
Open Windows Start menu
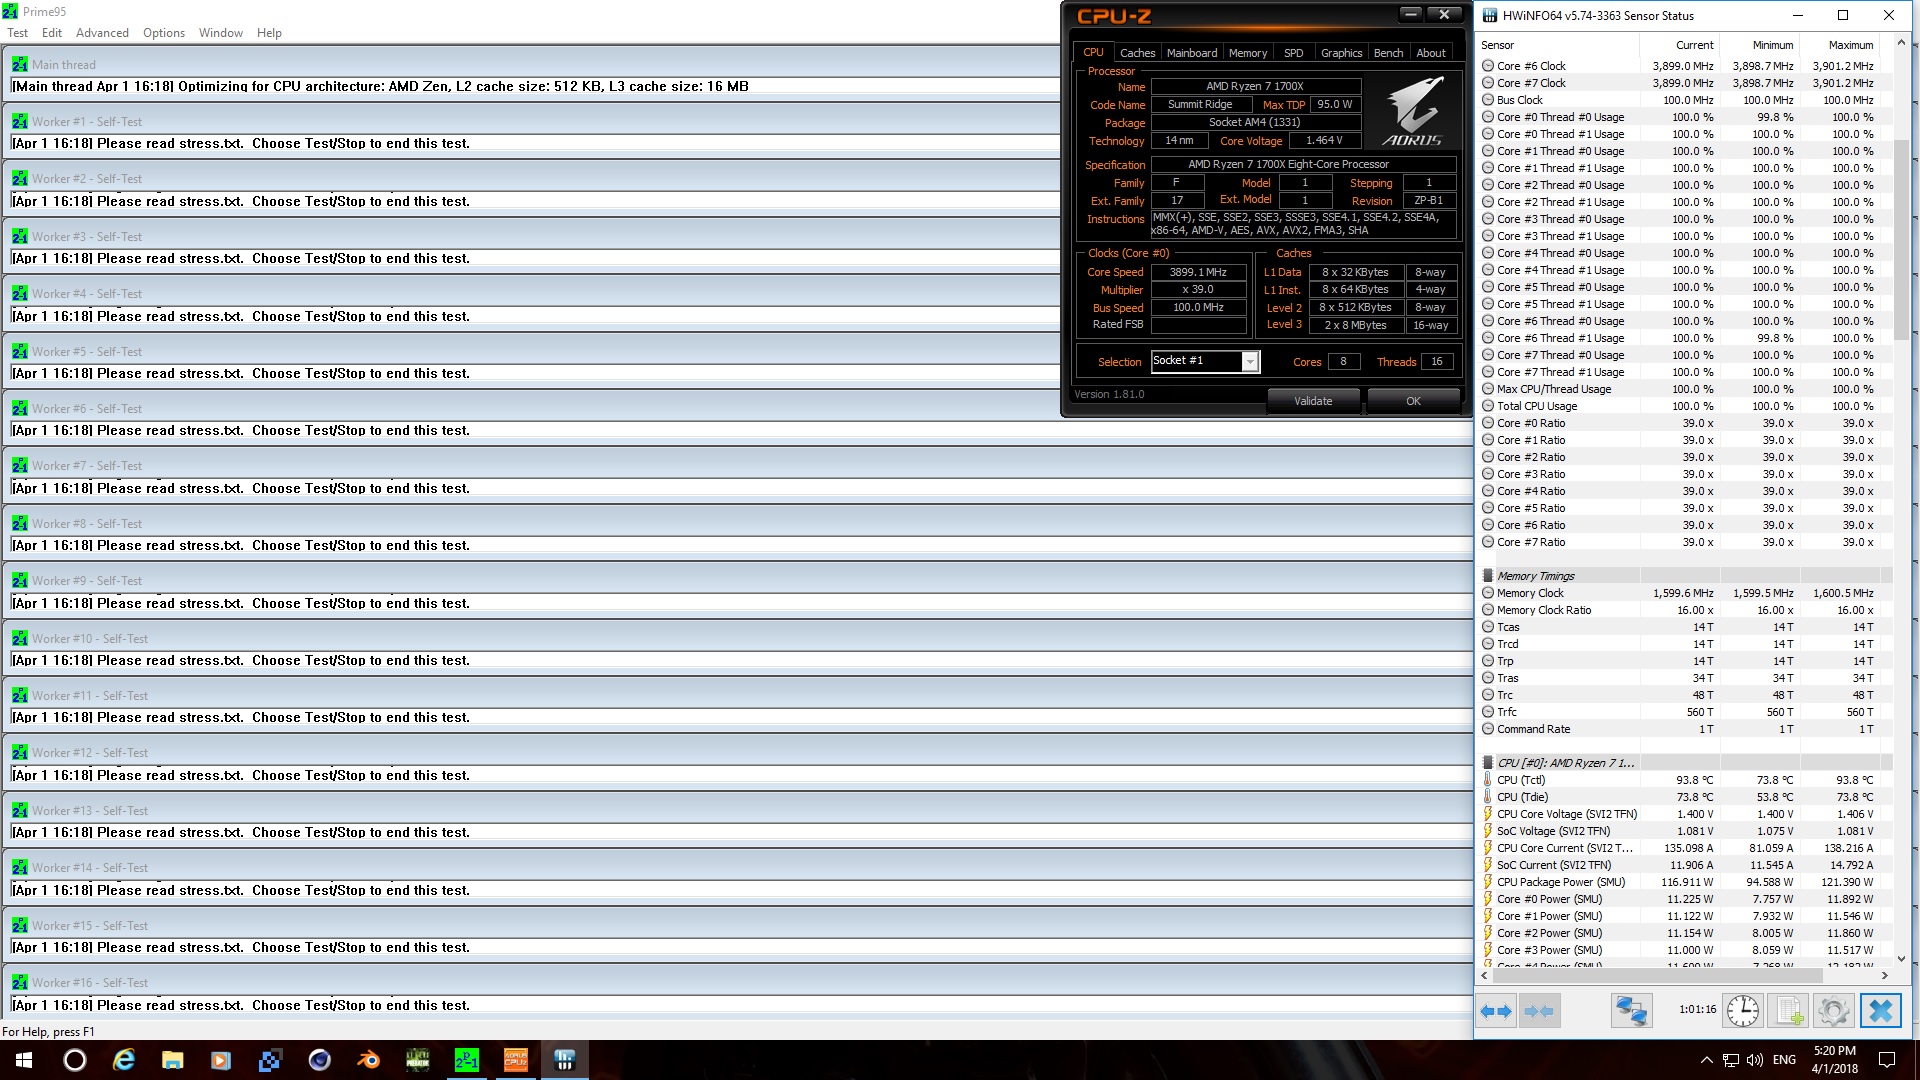(24, 1060)
